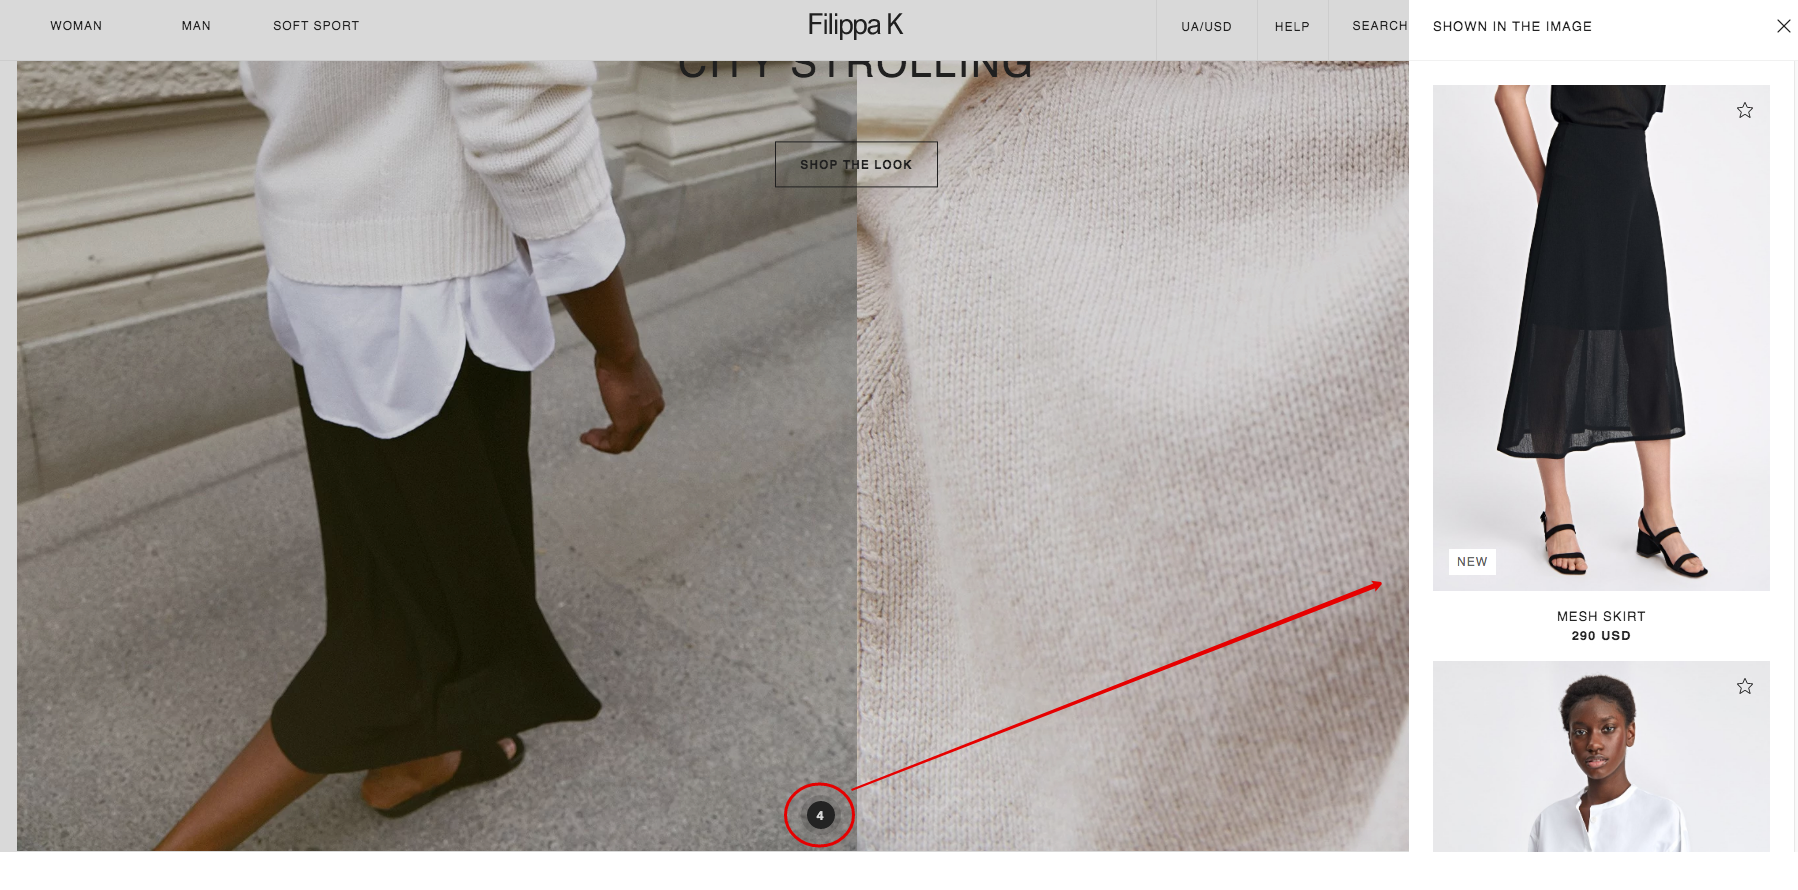Open the Mesh Skirt product image
The width and height of the screenshot is (1798, 890).
[1601, 338]
